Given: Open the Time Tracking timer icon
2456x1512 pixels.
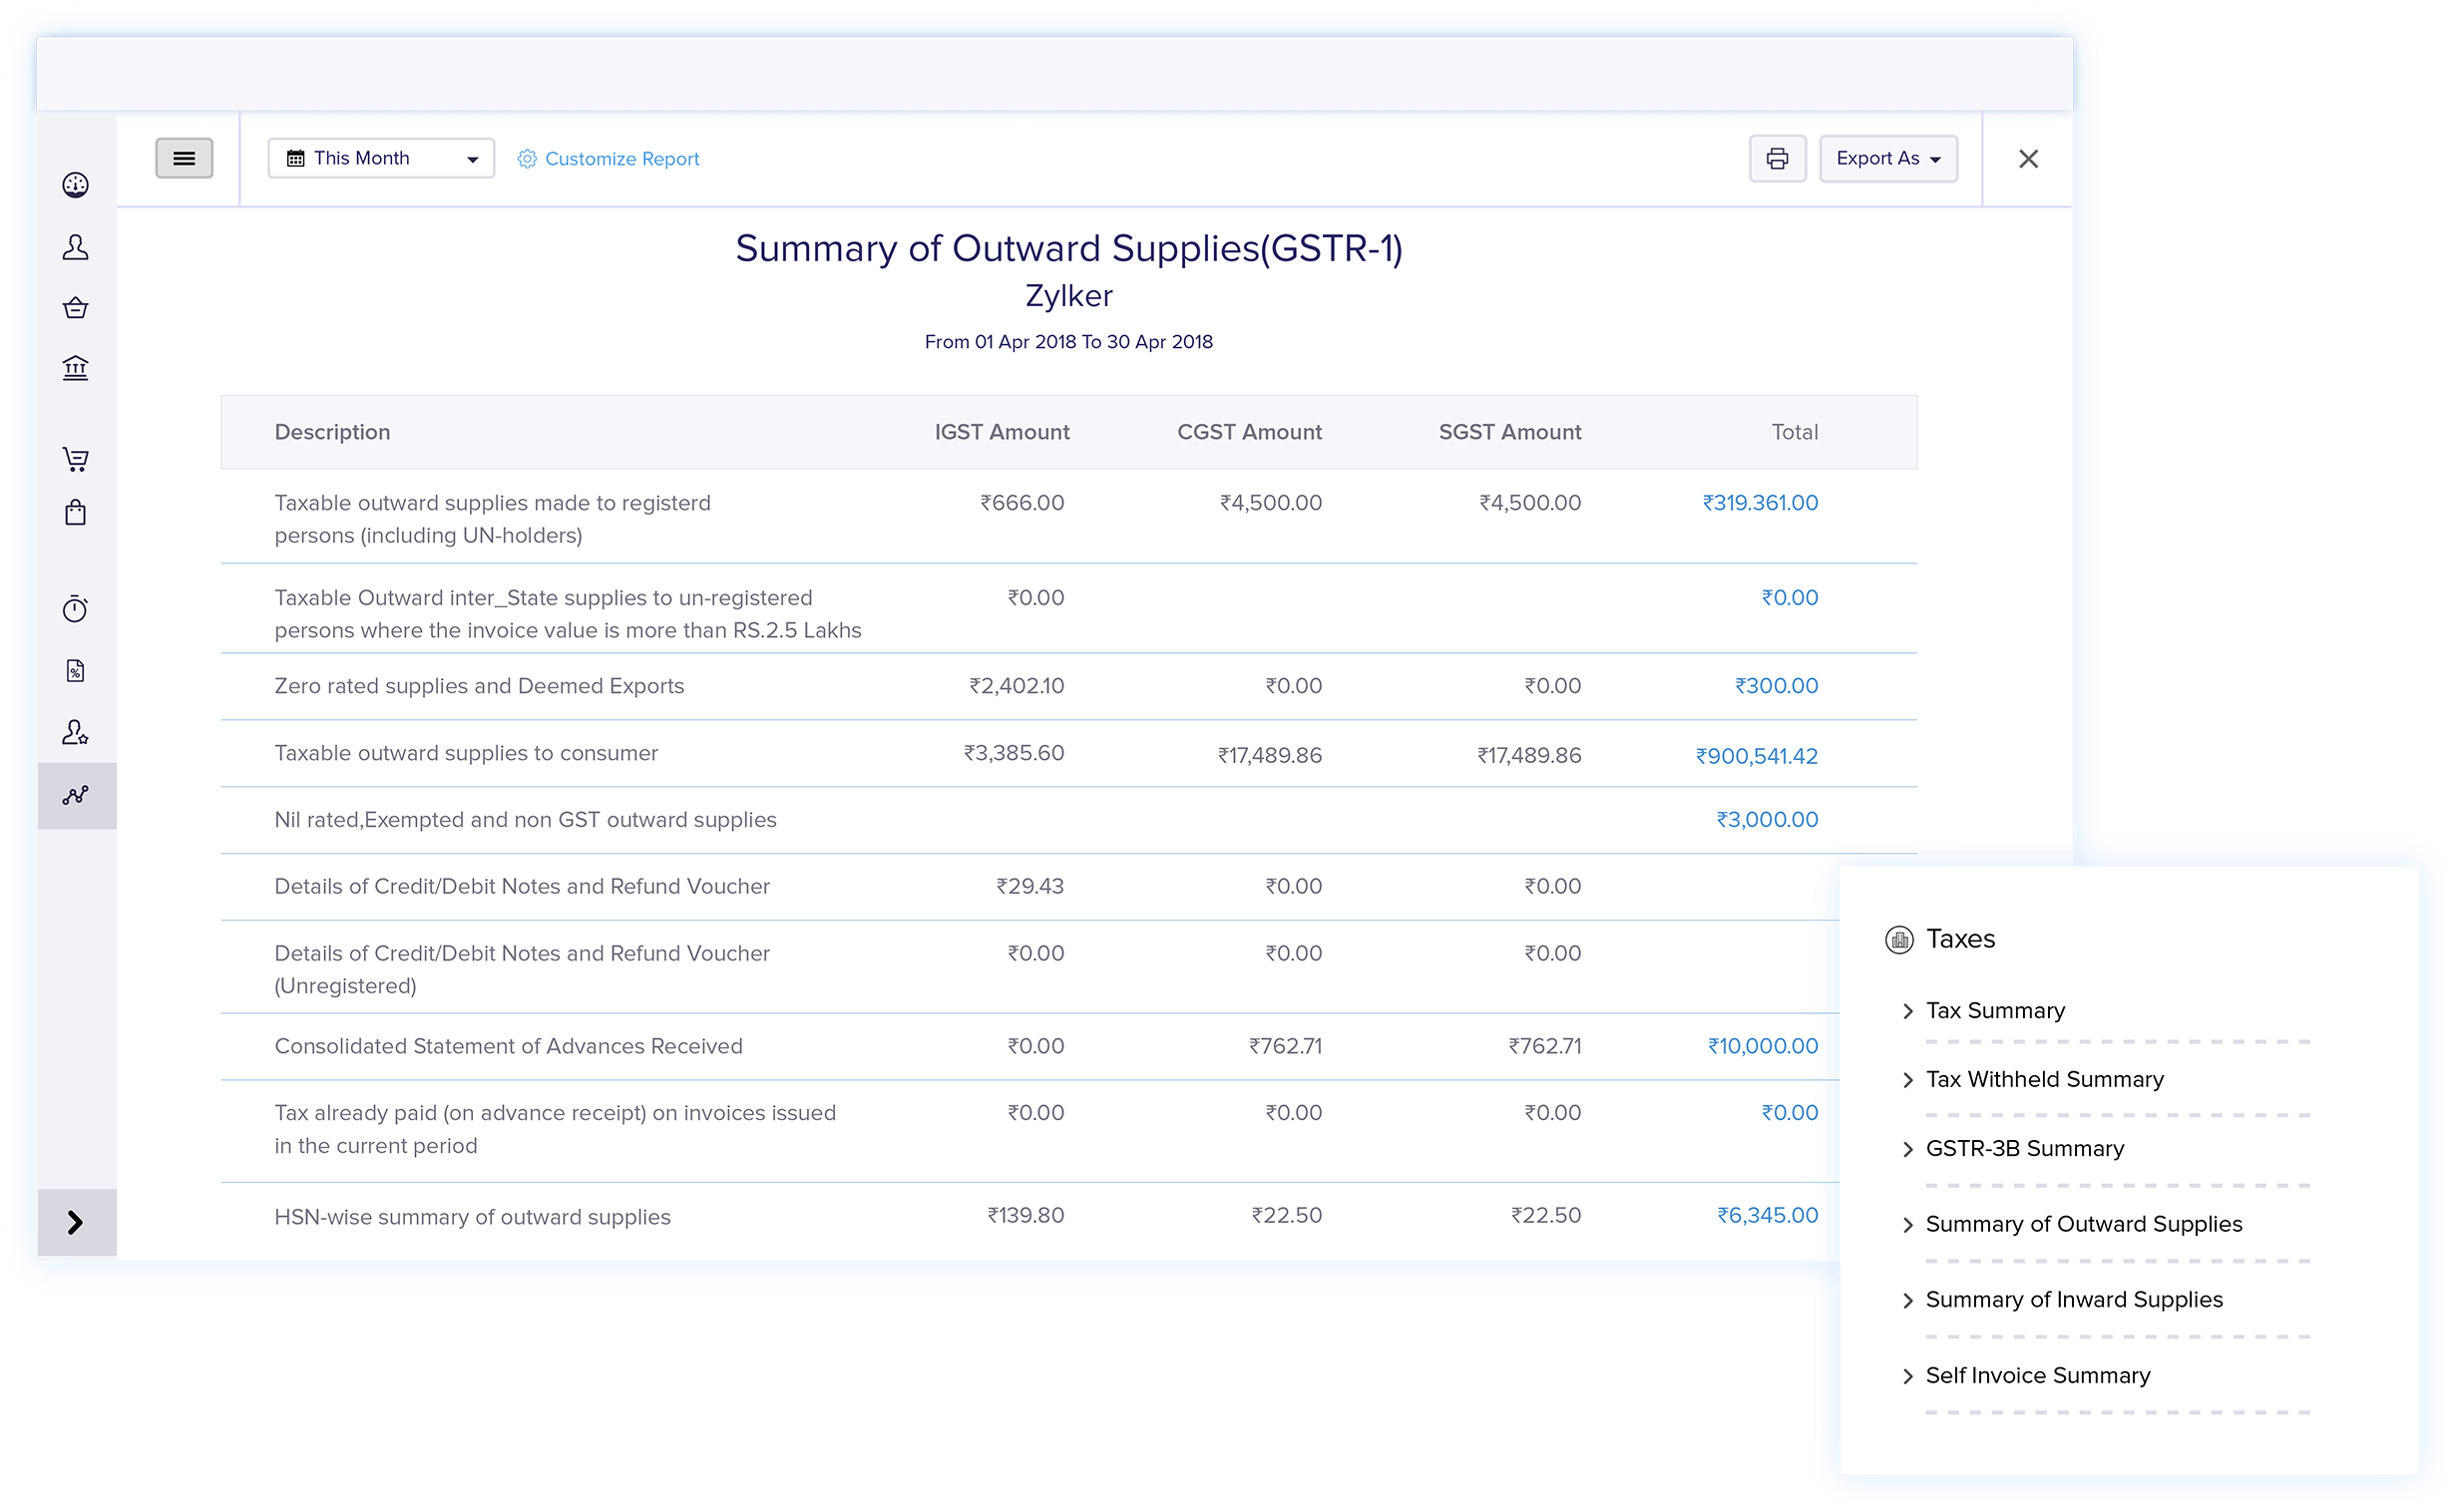Looking at the screenshot, I should [x=77, y=607].
